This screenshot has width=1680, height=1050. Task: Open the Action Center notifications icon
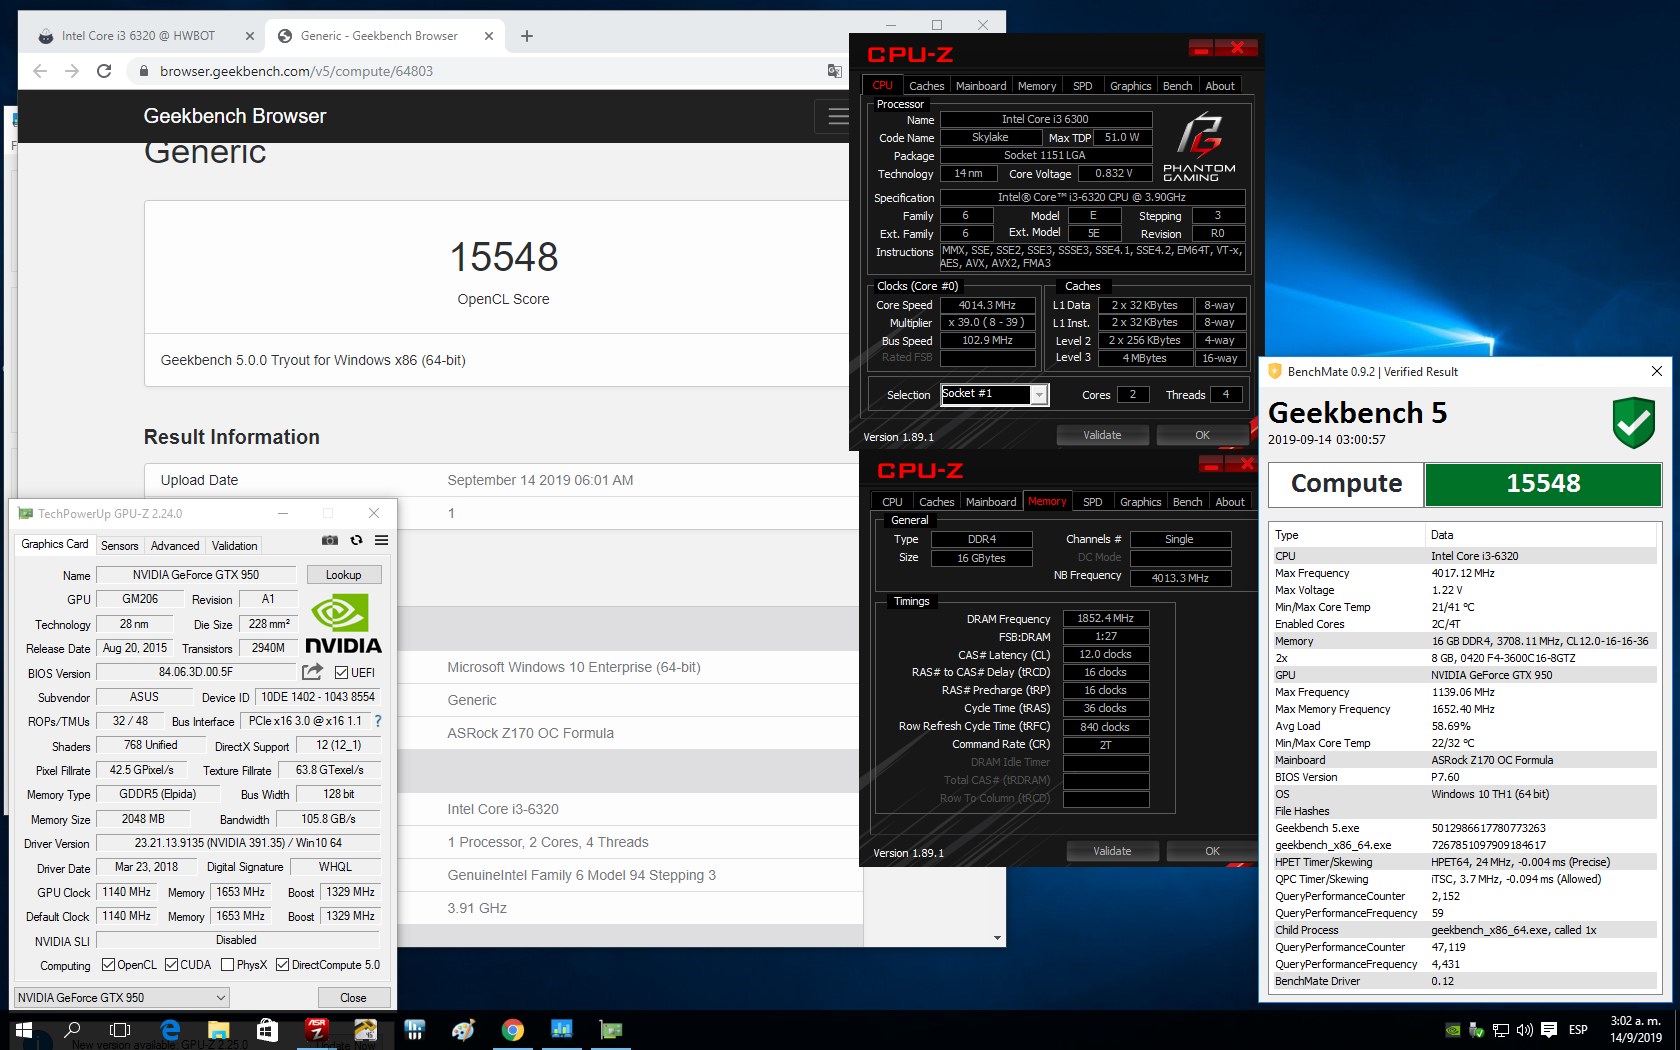pyautogui.click(x=1549, y=1030)
